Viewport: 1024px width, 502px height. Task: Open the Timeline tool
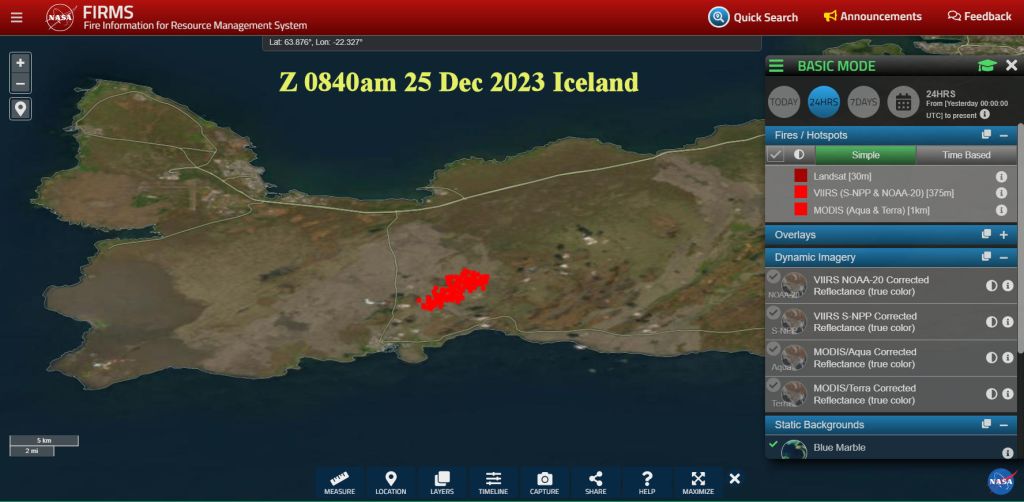tap(493, 482)
